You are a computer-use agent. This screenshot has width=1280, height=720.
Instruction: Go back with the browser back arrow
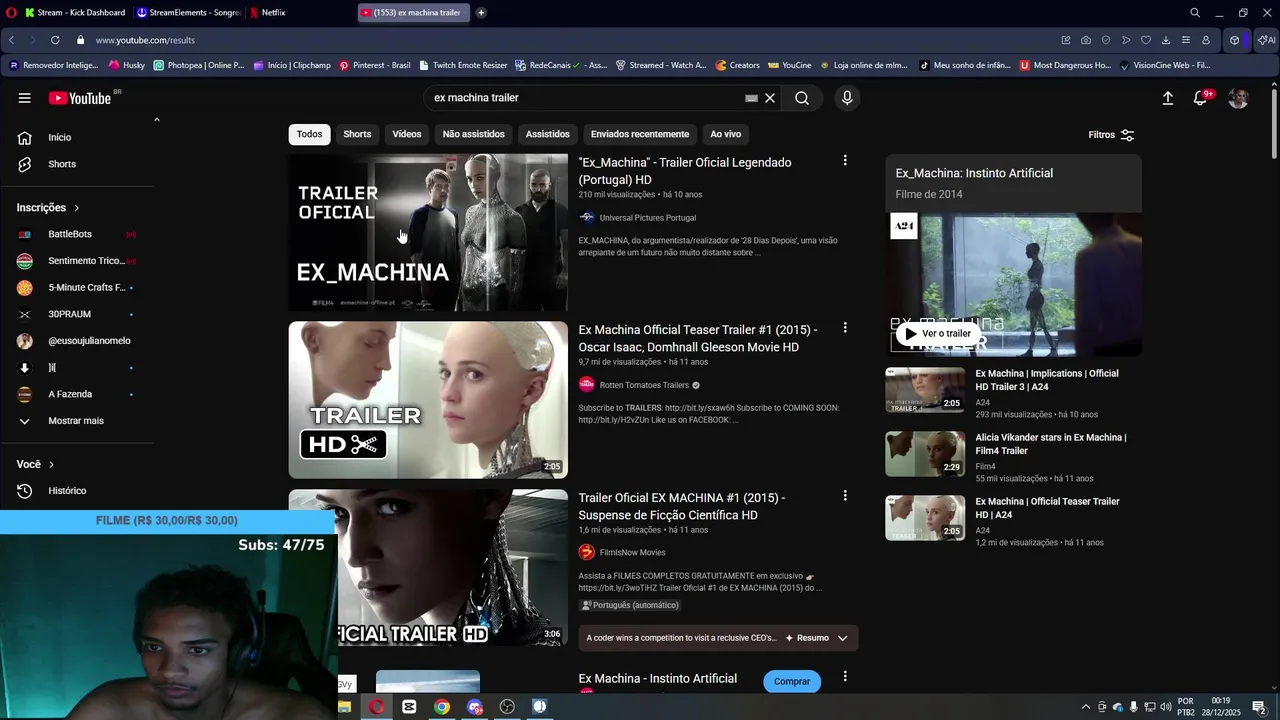click(x=12, y=40)
